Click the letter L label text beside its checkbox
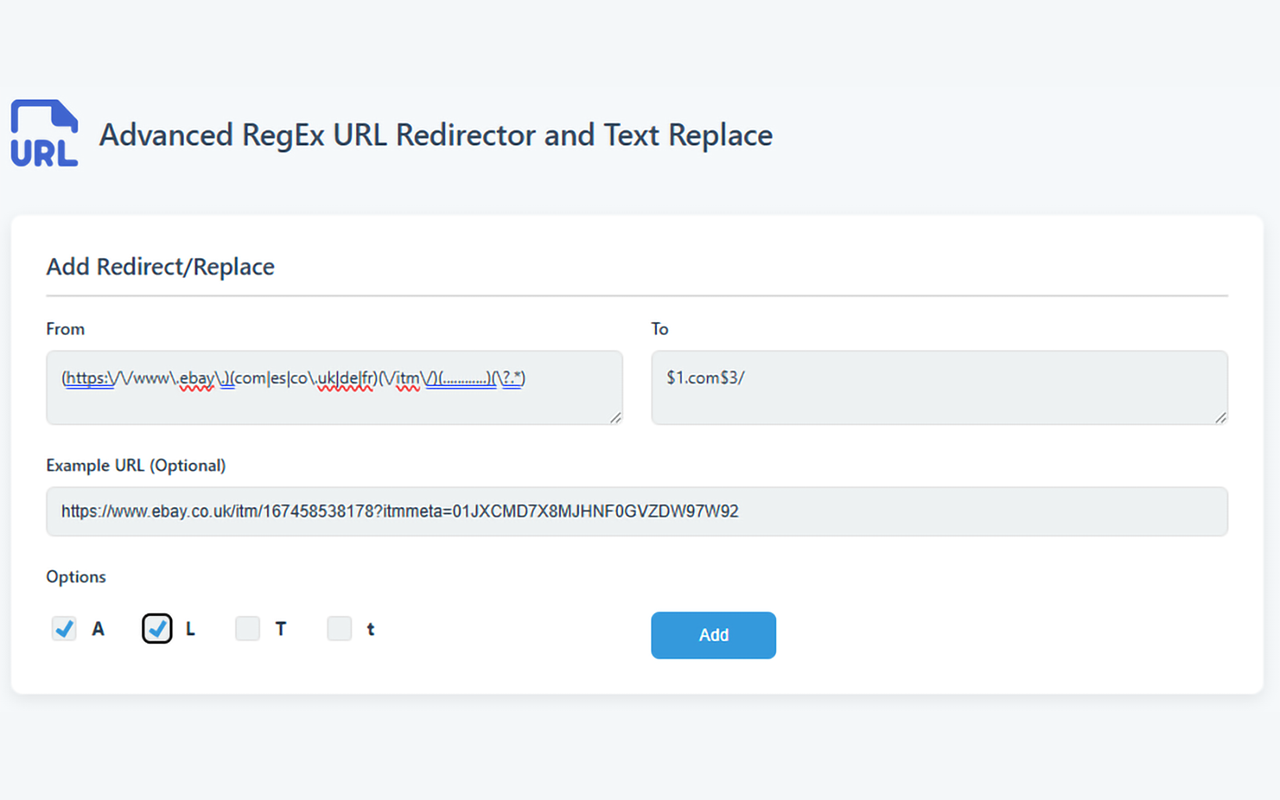This screenshot has width=1280, height=800. click(x=190, y=630)
